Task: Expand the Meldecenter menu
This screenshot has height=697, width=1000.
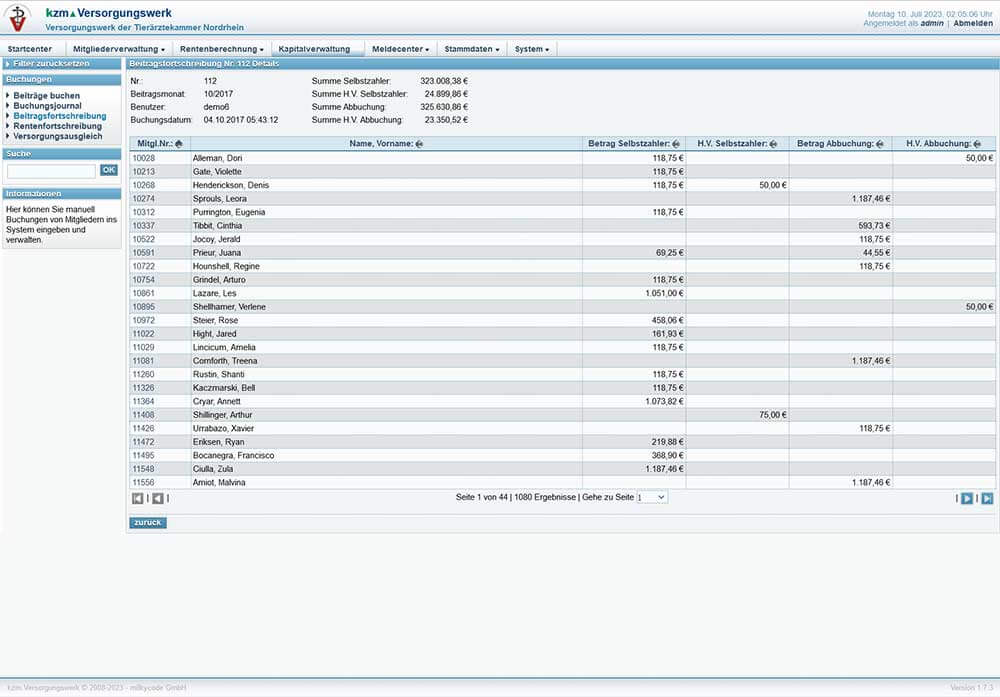Action: point(401,49)
